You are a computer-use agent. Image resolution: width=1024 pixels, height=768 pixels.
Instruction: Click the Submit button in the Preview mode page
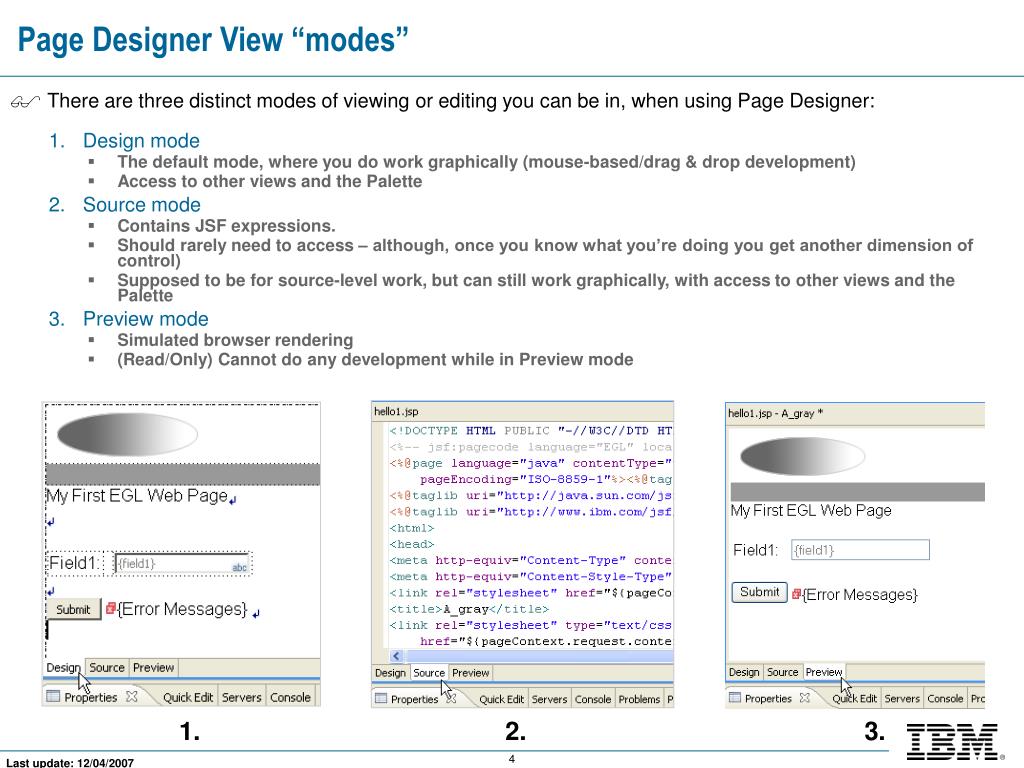click(x=760, y=592)
